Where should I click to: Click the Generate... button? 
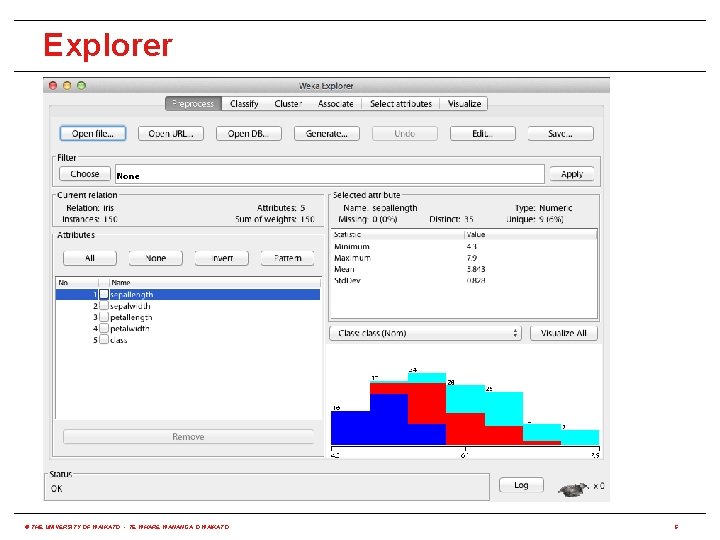pos(326,134)
